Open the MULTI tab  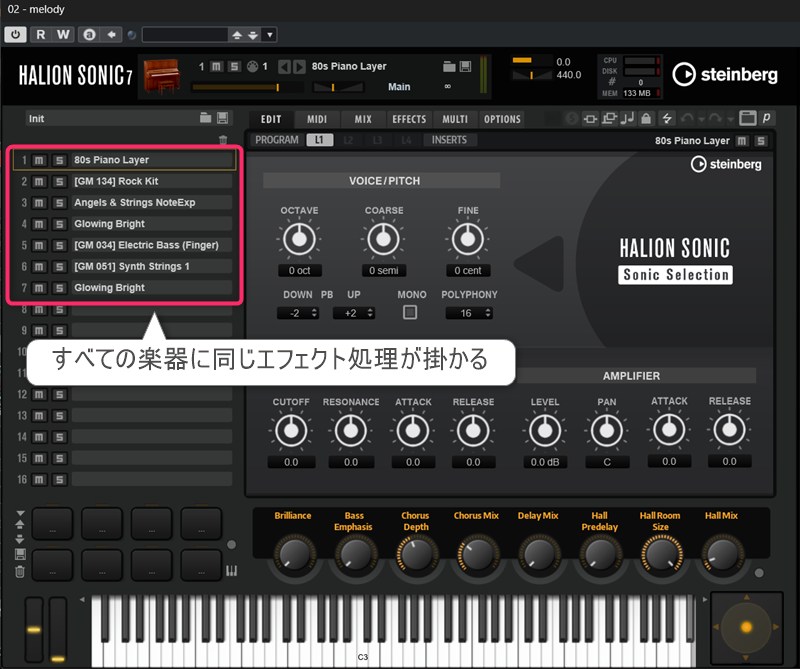click(455, 119)
